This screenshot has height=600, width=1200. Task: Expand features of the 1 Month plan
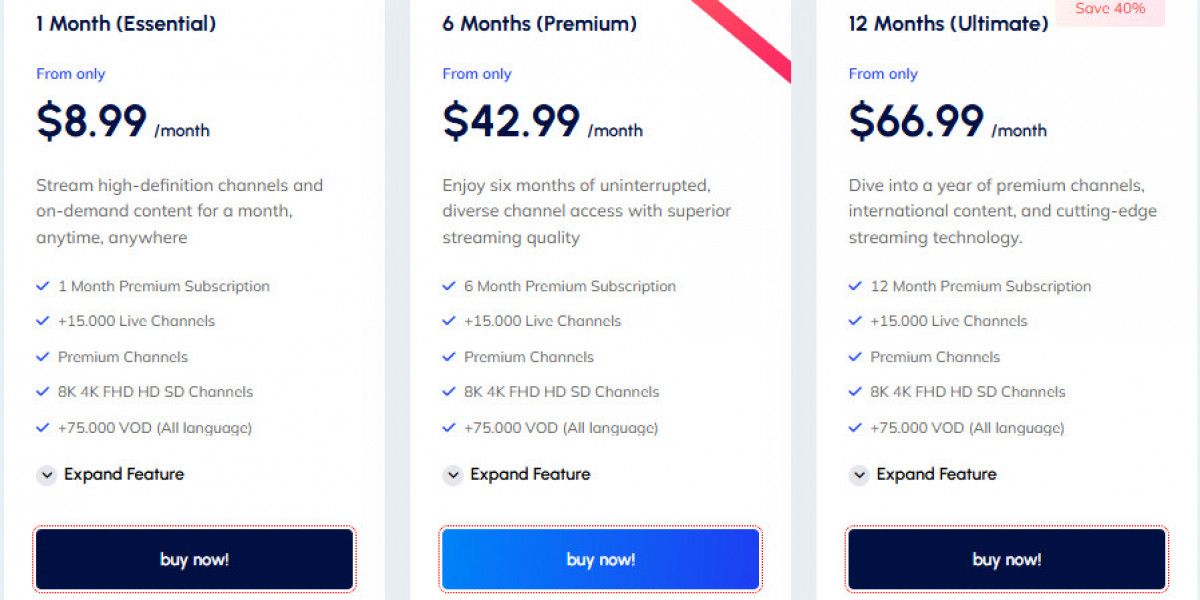[123, 474]
